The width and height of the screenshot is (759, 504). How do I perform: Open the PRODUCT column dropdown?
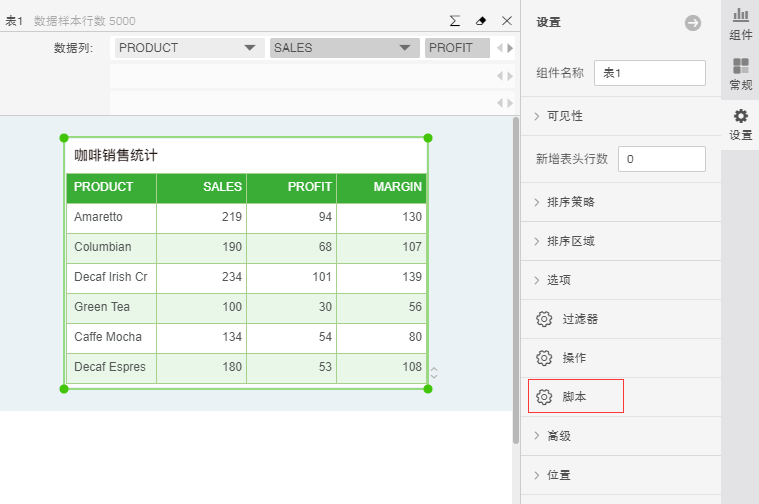point(250,48)
